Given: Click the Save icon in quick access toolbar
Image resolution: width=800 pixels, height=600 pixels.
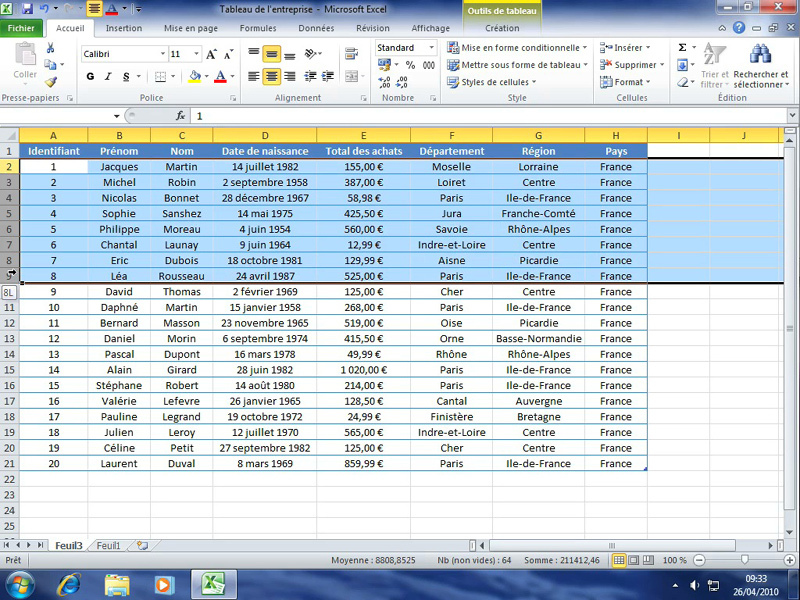Looking at the screenshot, I should 27,8.
